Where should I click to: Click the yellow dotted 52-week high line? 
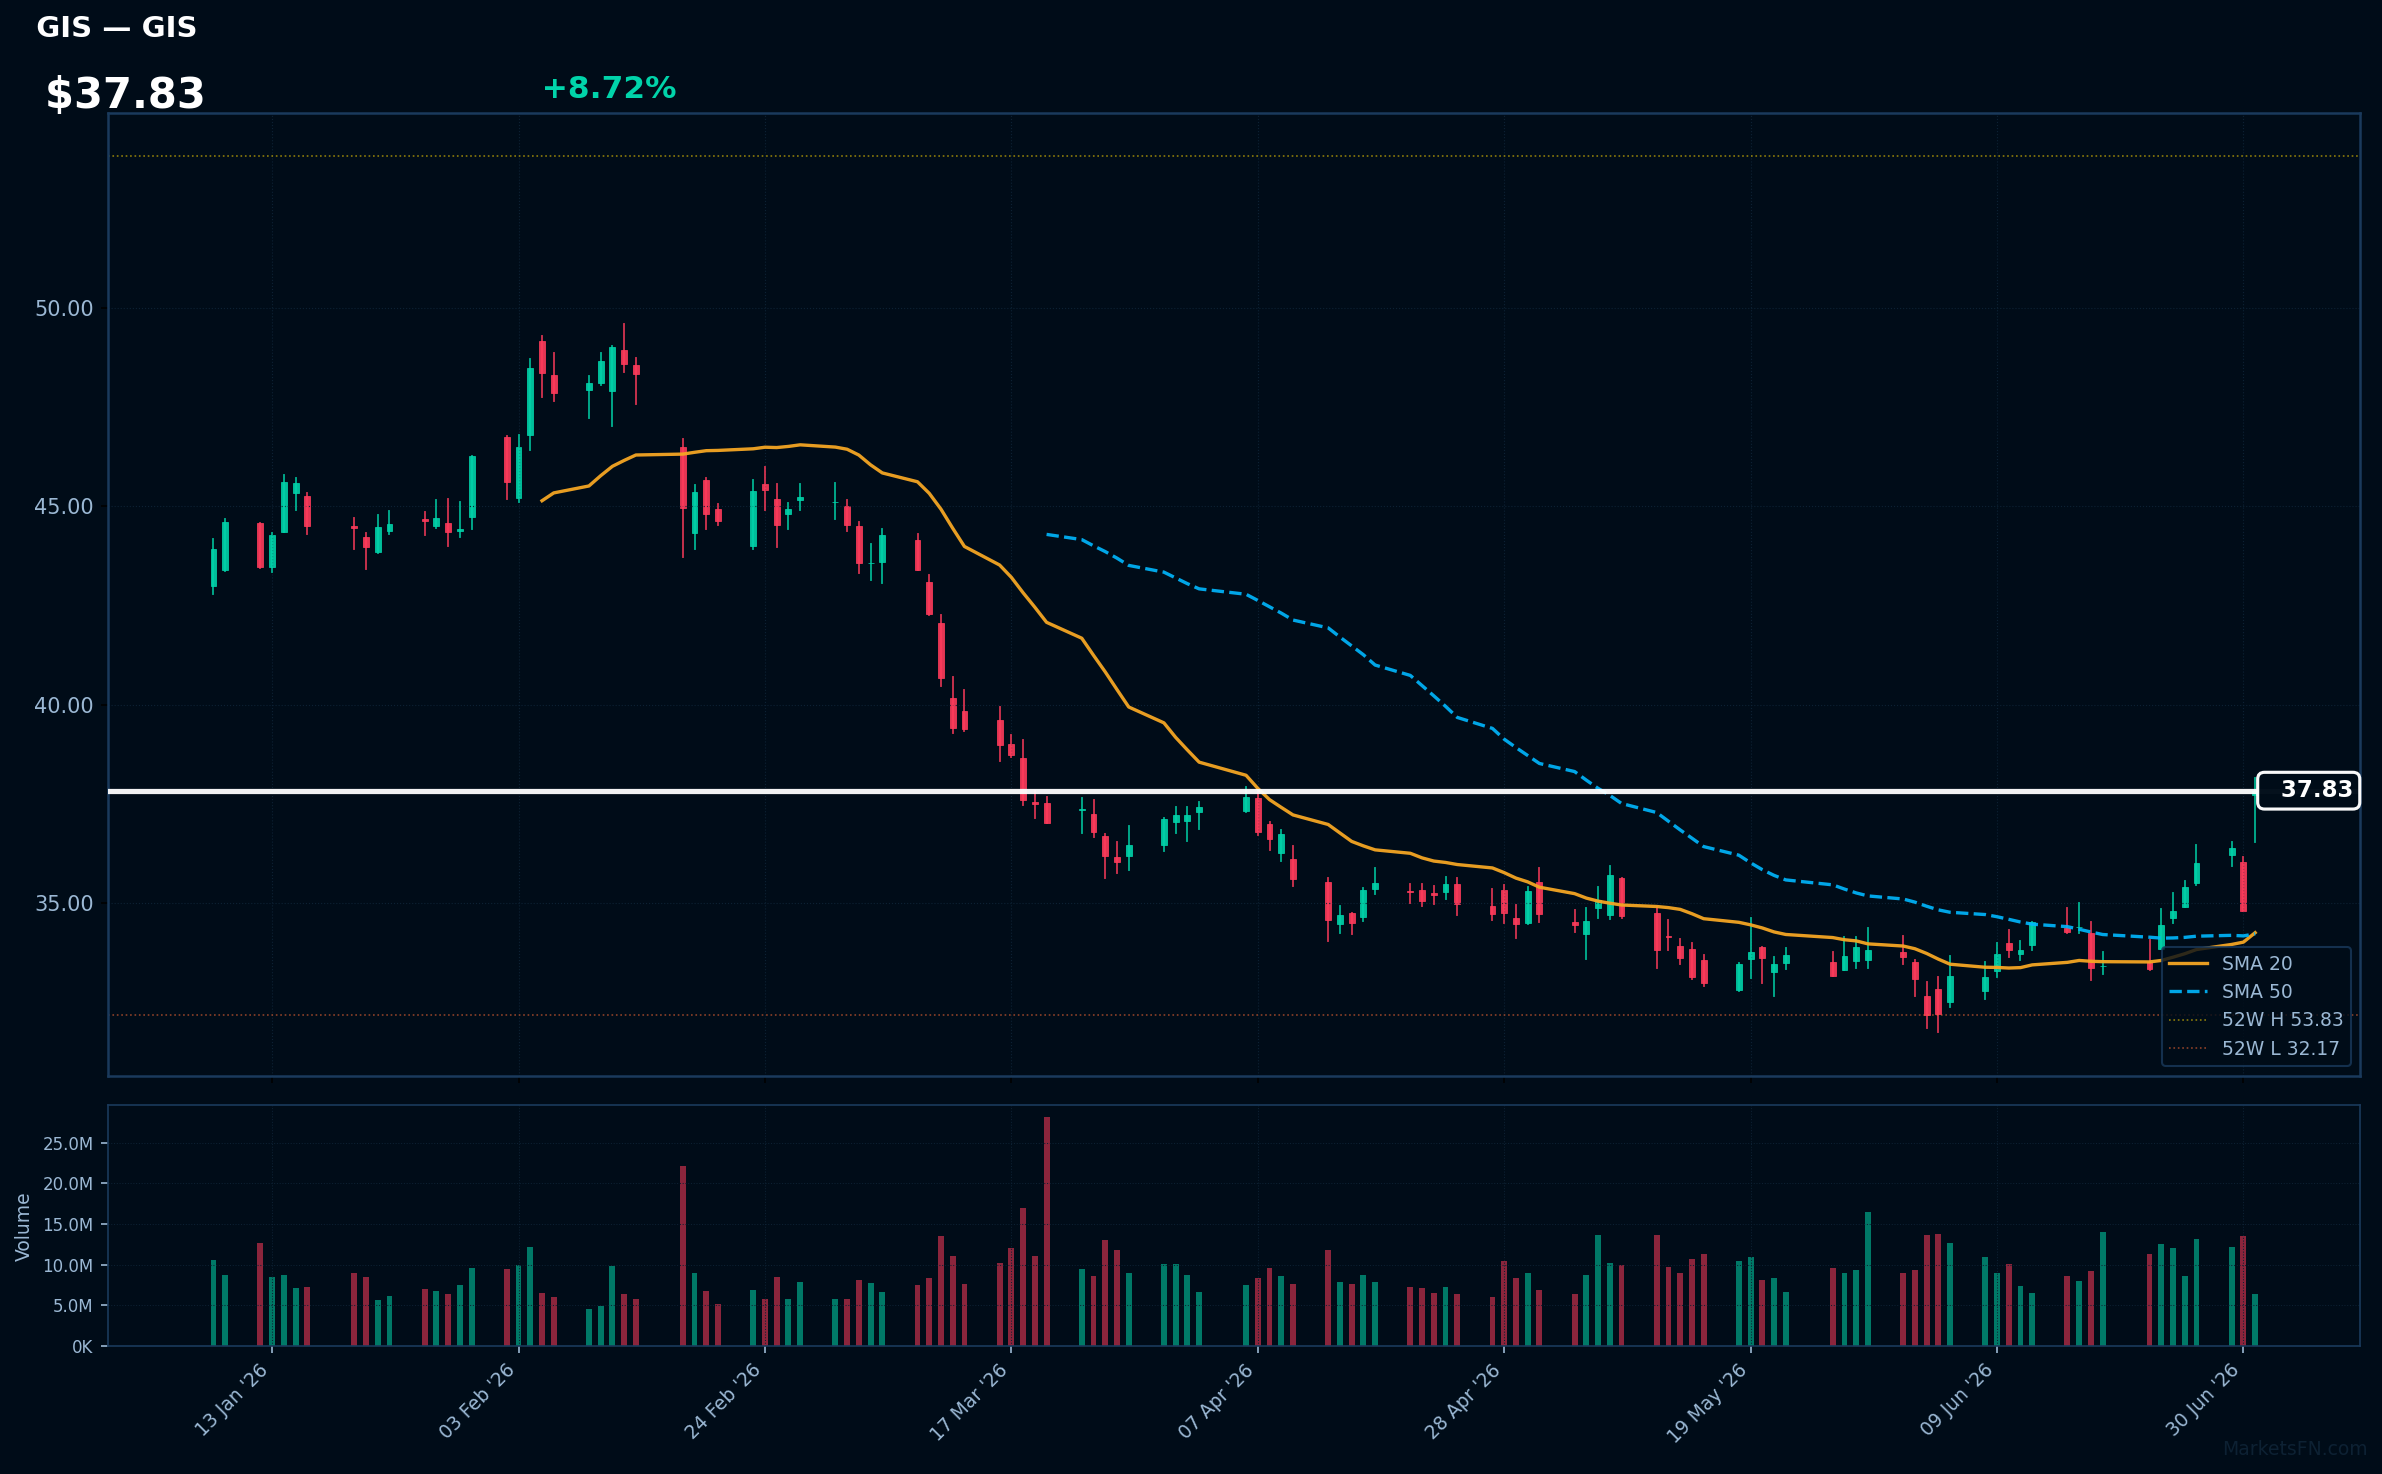(x=1234, y=156)
